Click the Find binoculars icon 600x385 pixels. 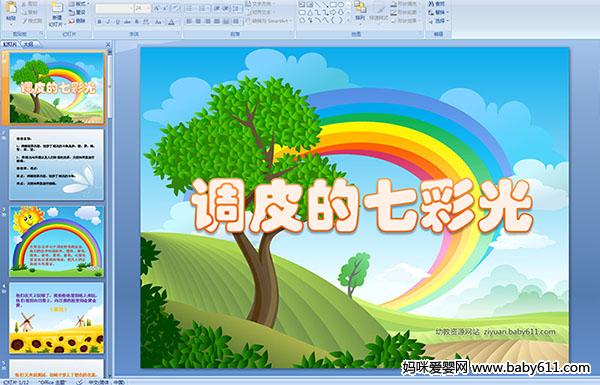click(x=432, y=4)
